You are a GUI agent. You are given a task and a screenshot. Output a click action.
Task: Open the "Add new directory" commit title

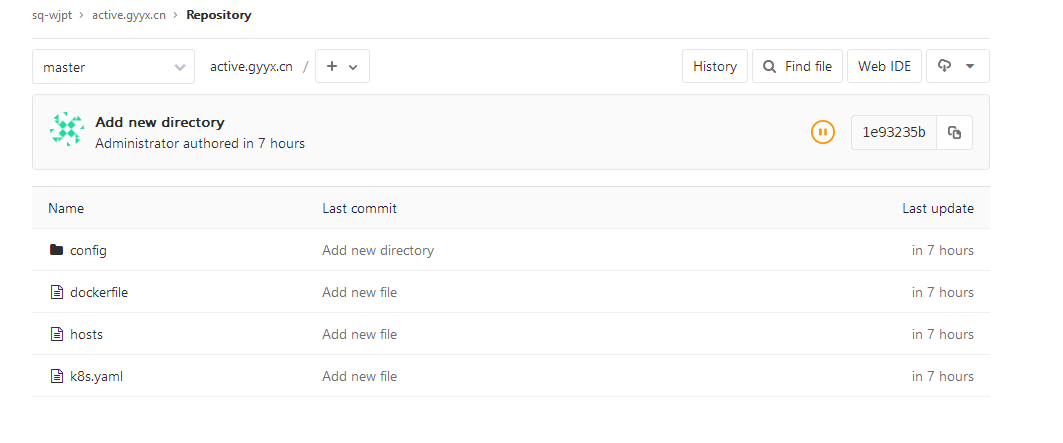[160, 122]
